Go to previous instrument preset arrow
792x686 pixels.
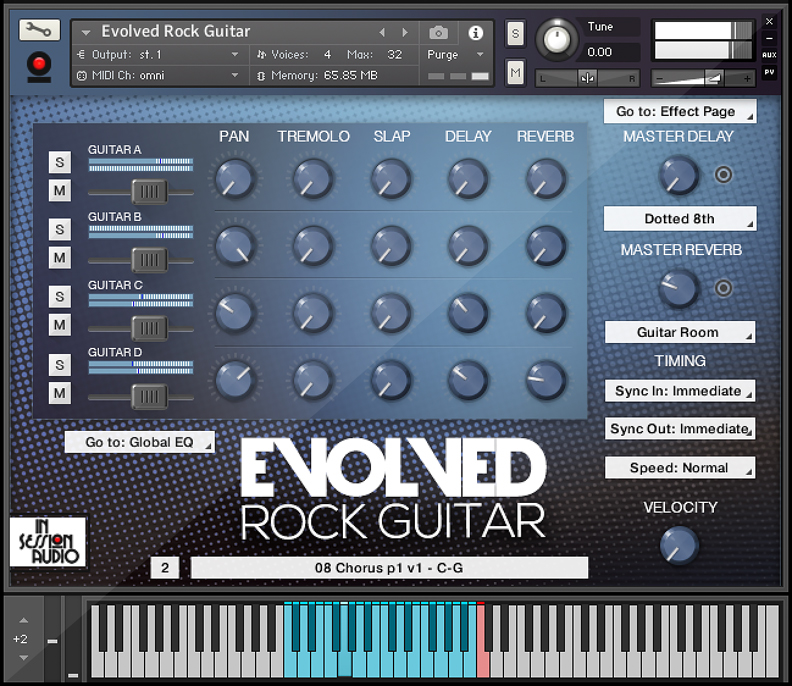[382, 32]
